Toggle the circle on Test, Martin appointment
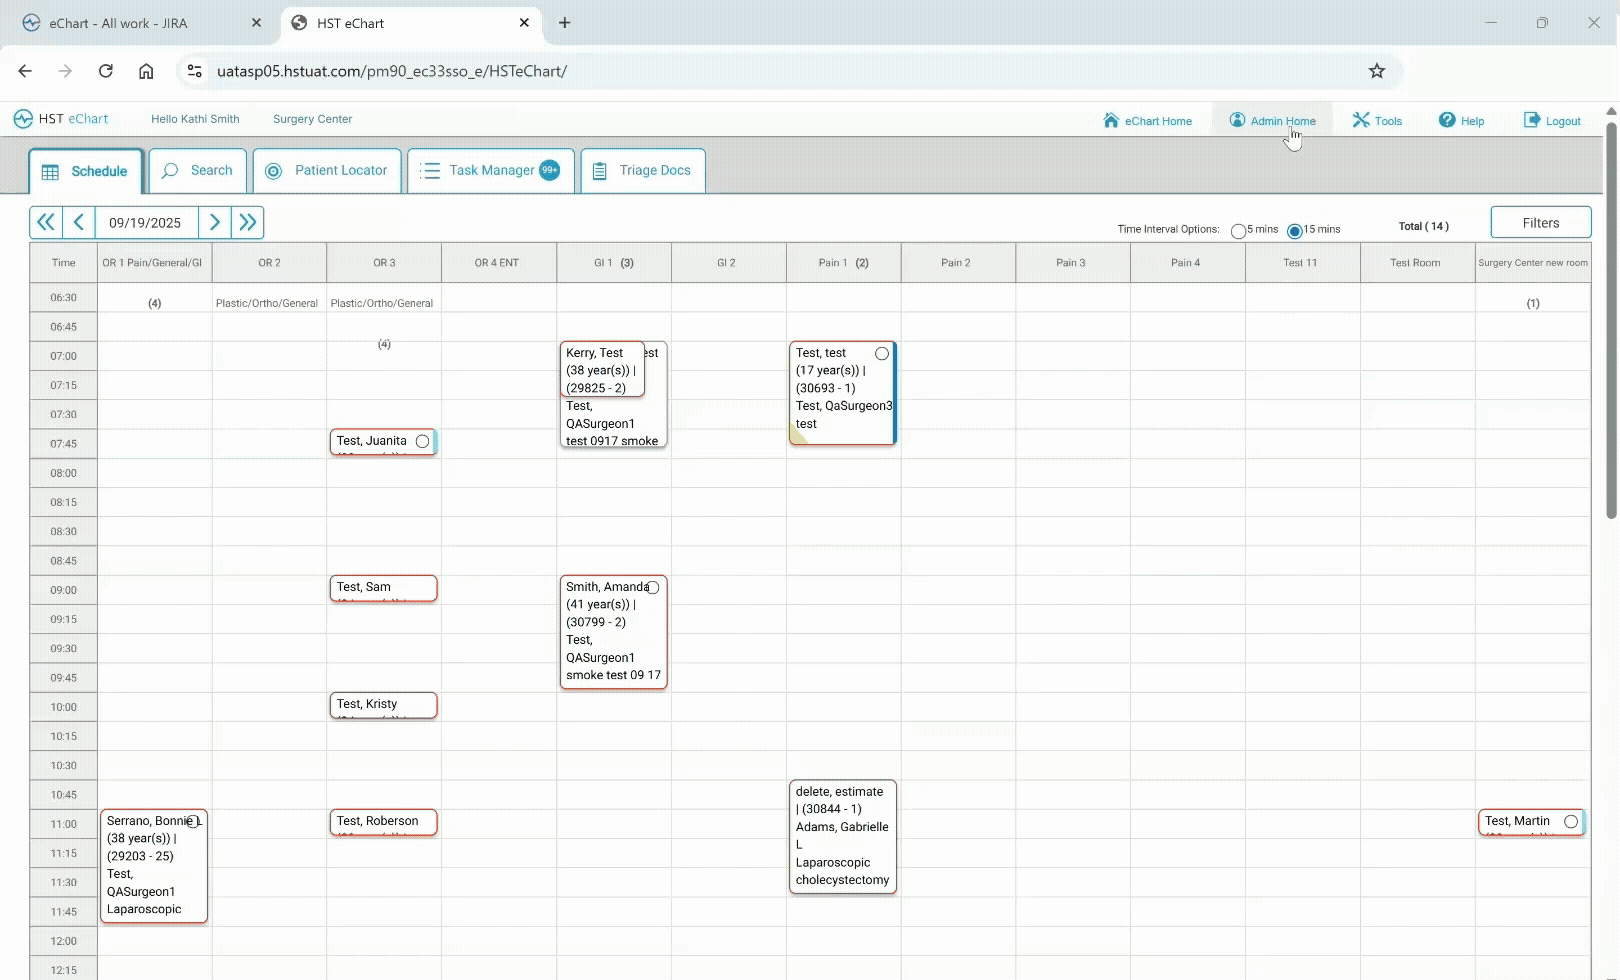 pos(1571,822)
